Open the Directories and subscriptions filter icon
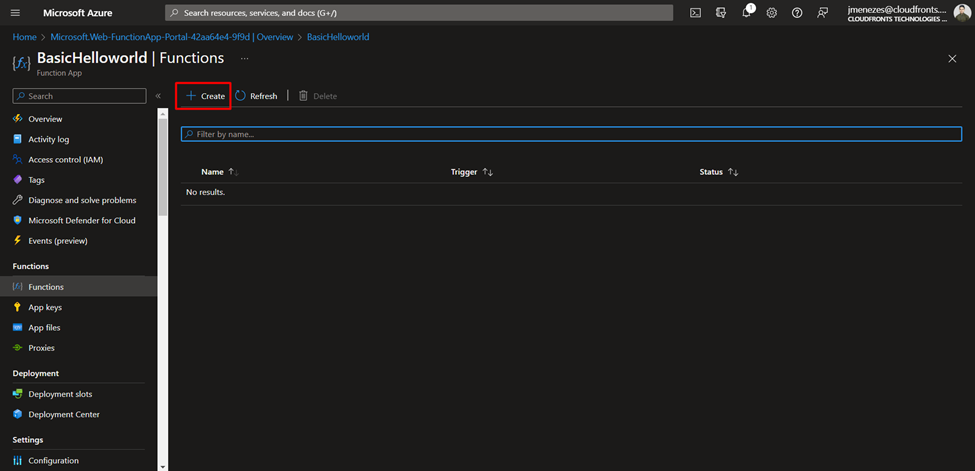Image resolution: width=975 pixels, height=471 pixels. [721, 12]
